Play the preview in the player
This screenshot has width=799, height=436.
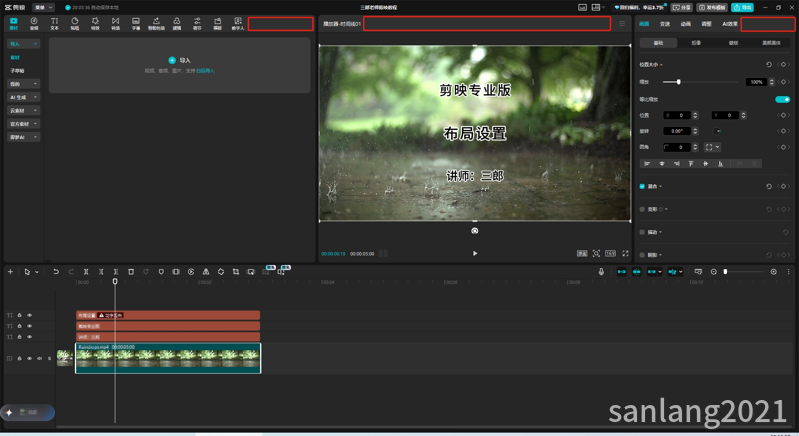[x=475, y=254]
